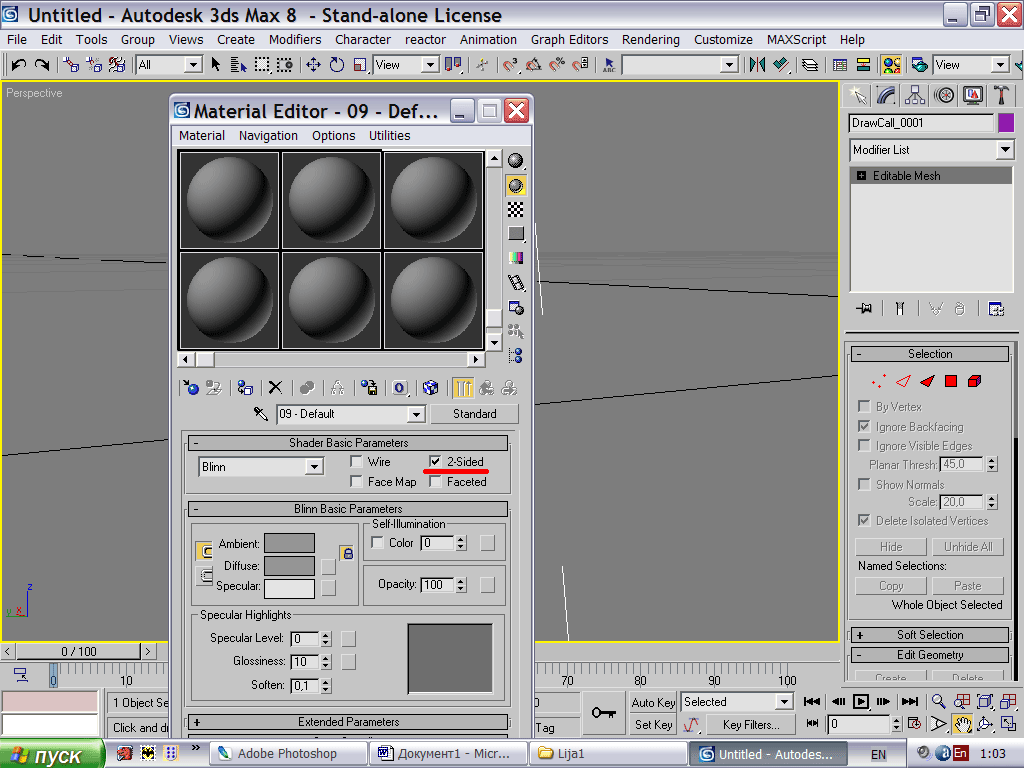Select Vertex sub-object level icon
The image size is (1024, 768).
pyautogui.click(x=878, y=381)
